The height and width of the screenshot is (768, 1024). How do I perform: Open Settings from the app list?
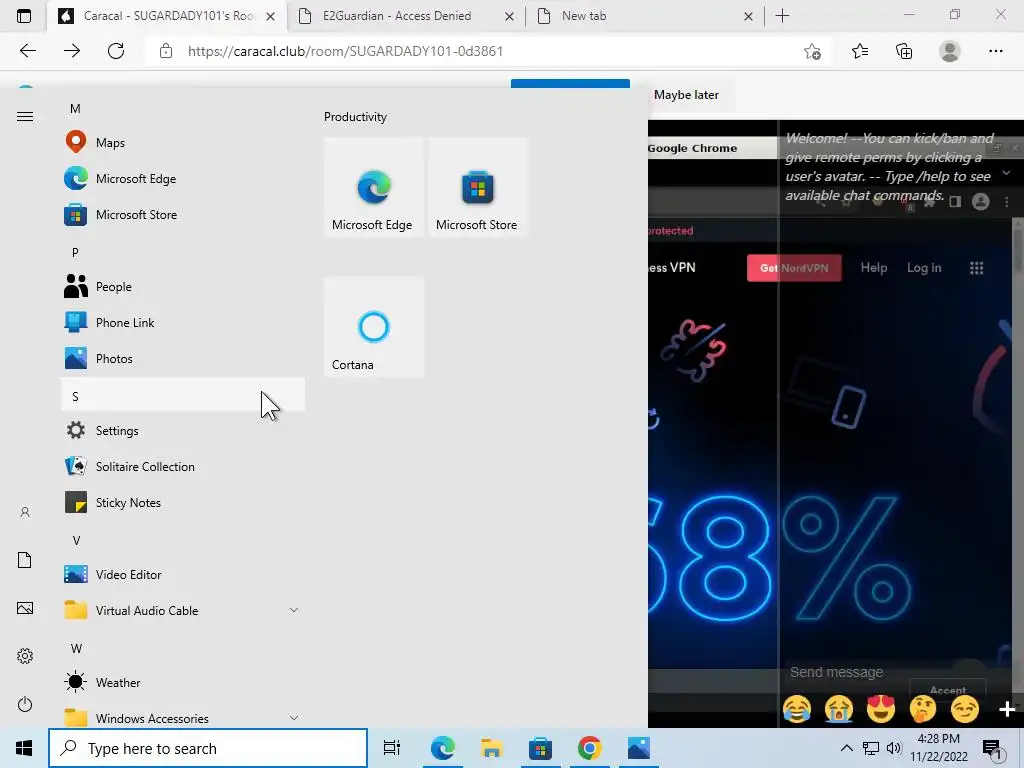coord(183,430)
